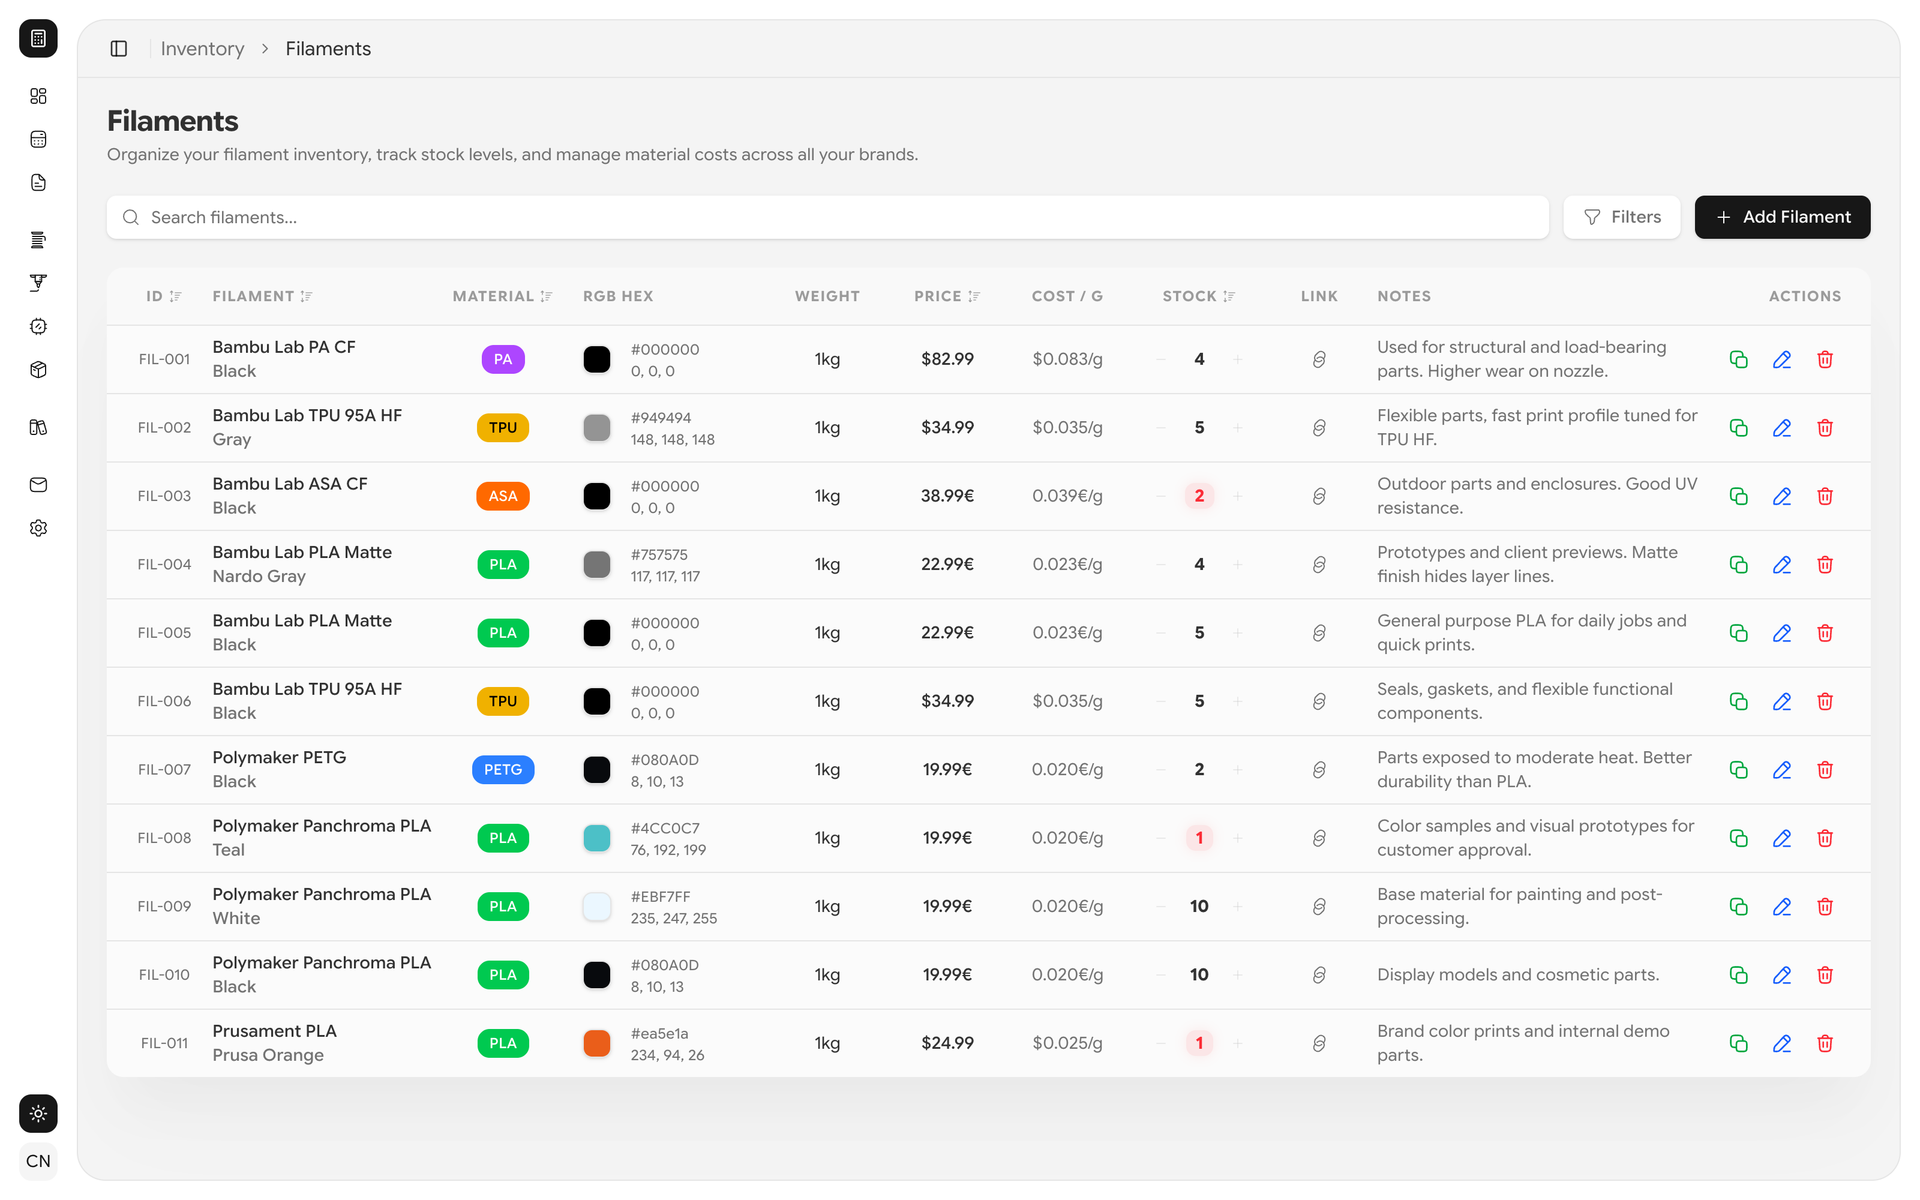Open the 3D printer nozzle section in sidebar
Screen dimensions: 1920x1200
click(x=38, y=283)
